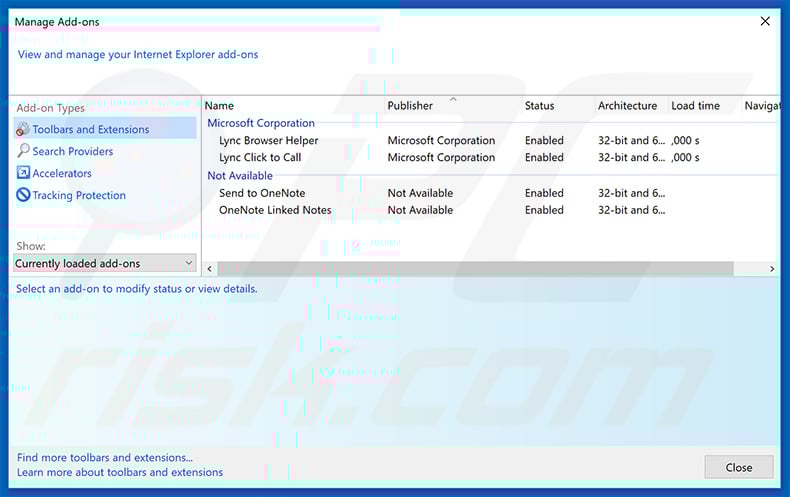This screenshot has width=790, height=497.
Task: Click the Close button
Action: (739, 467)
